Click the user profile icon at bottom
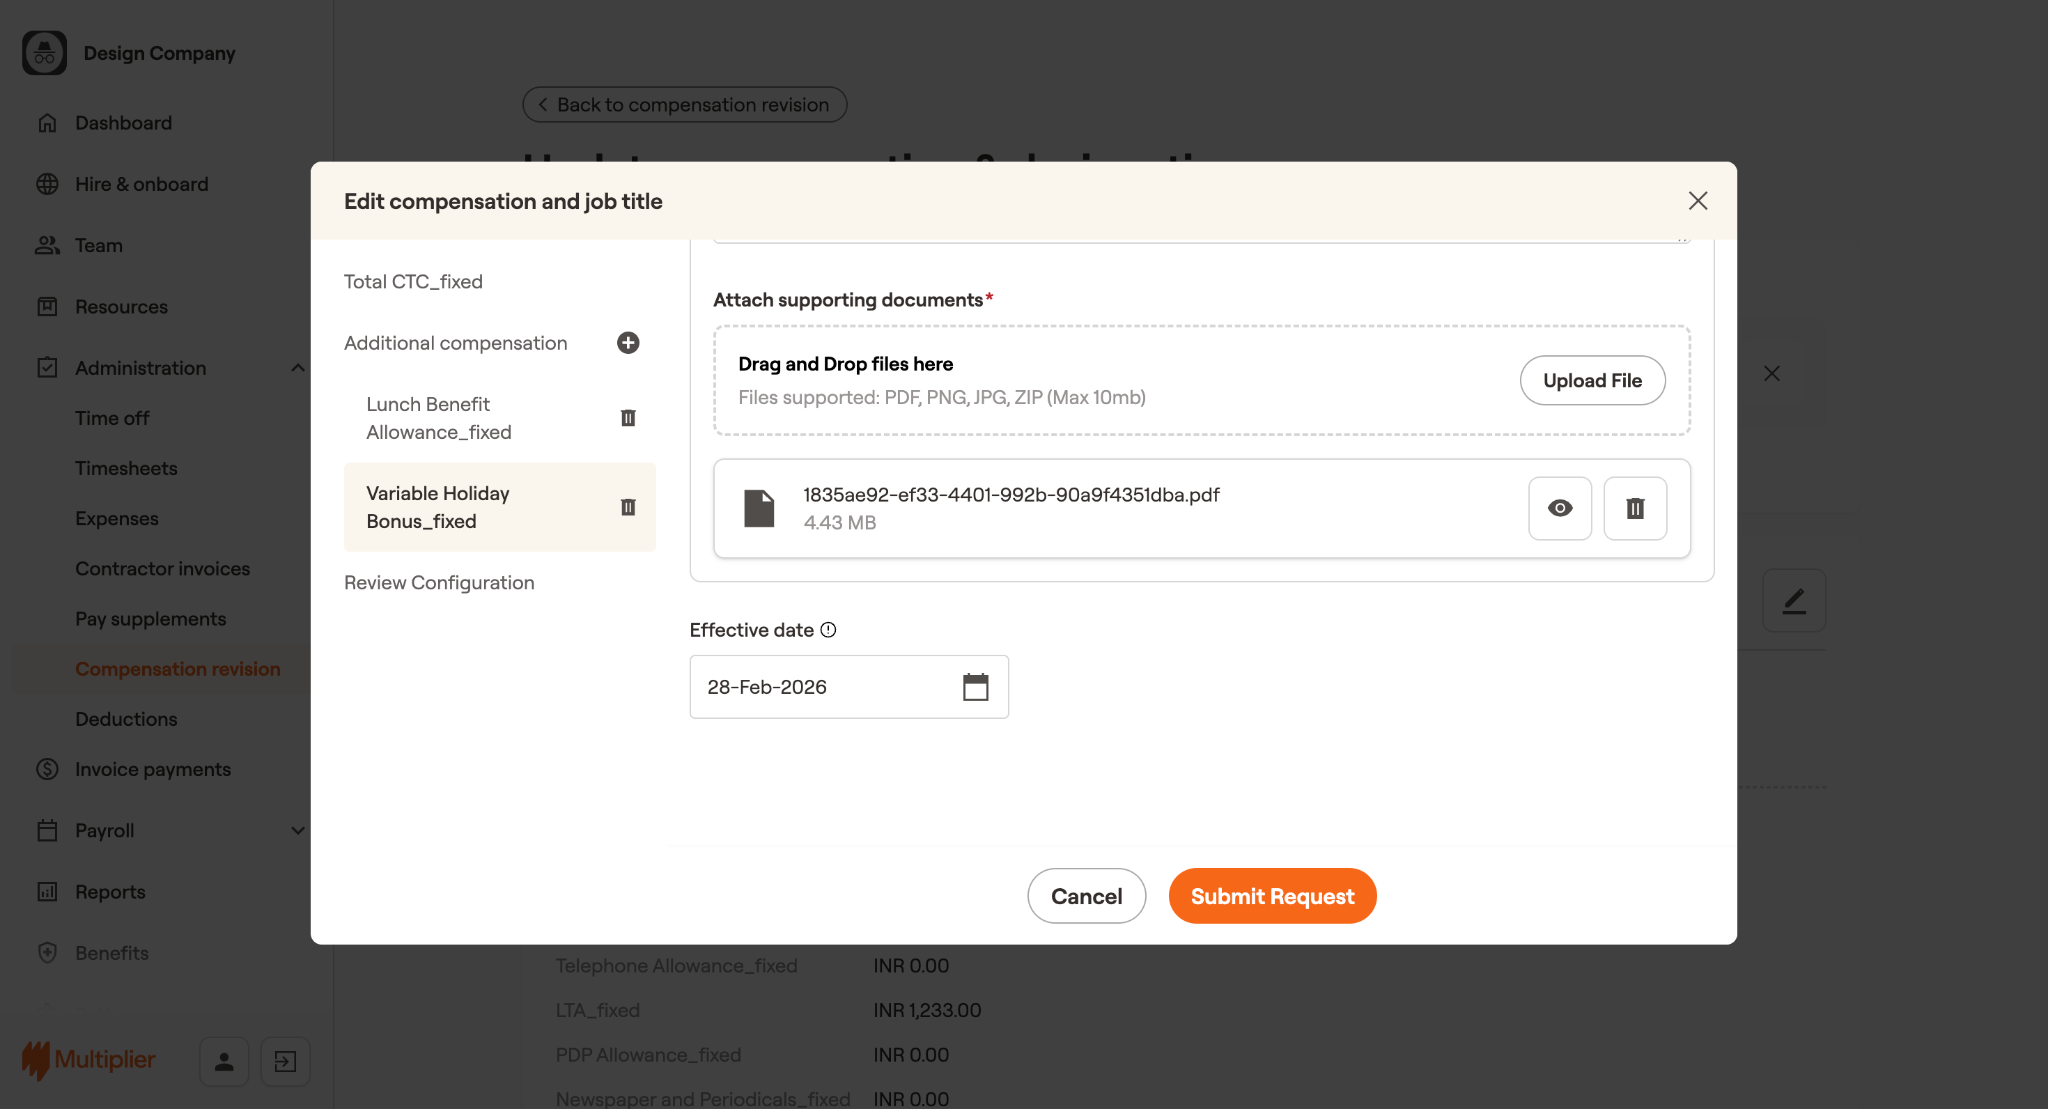The image size is (2048, 1109). point(224,1061)
